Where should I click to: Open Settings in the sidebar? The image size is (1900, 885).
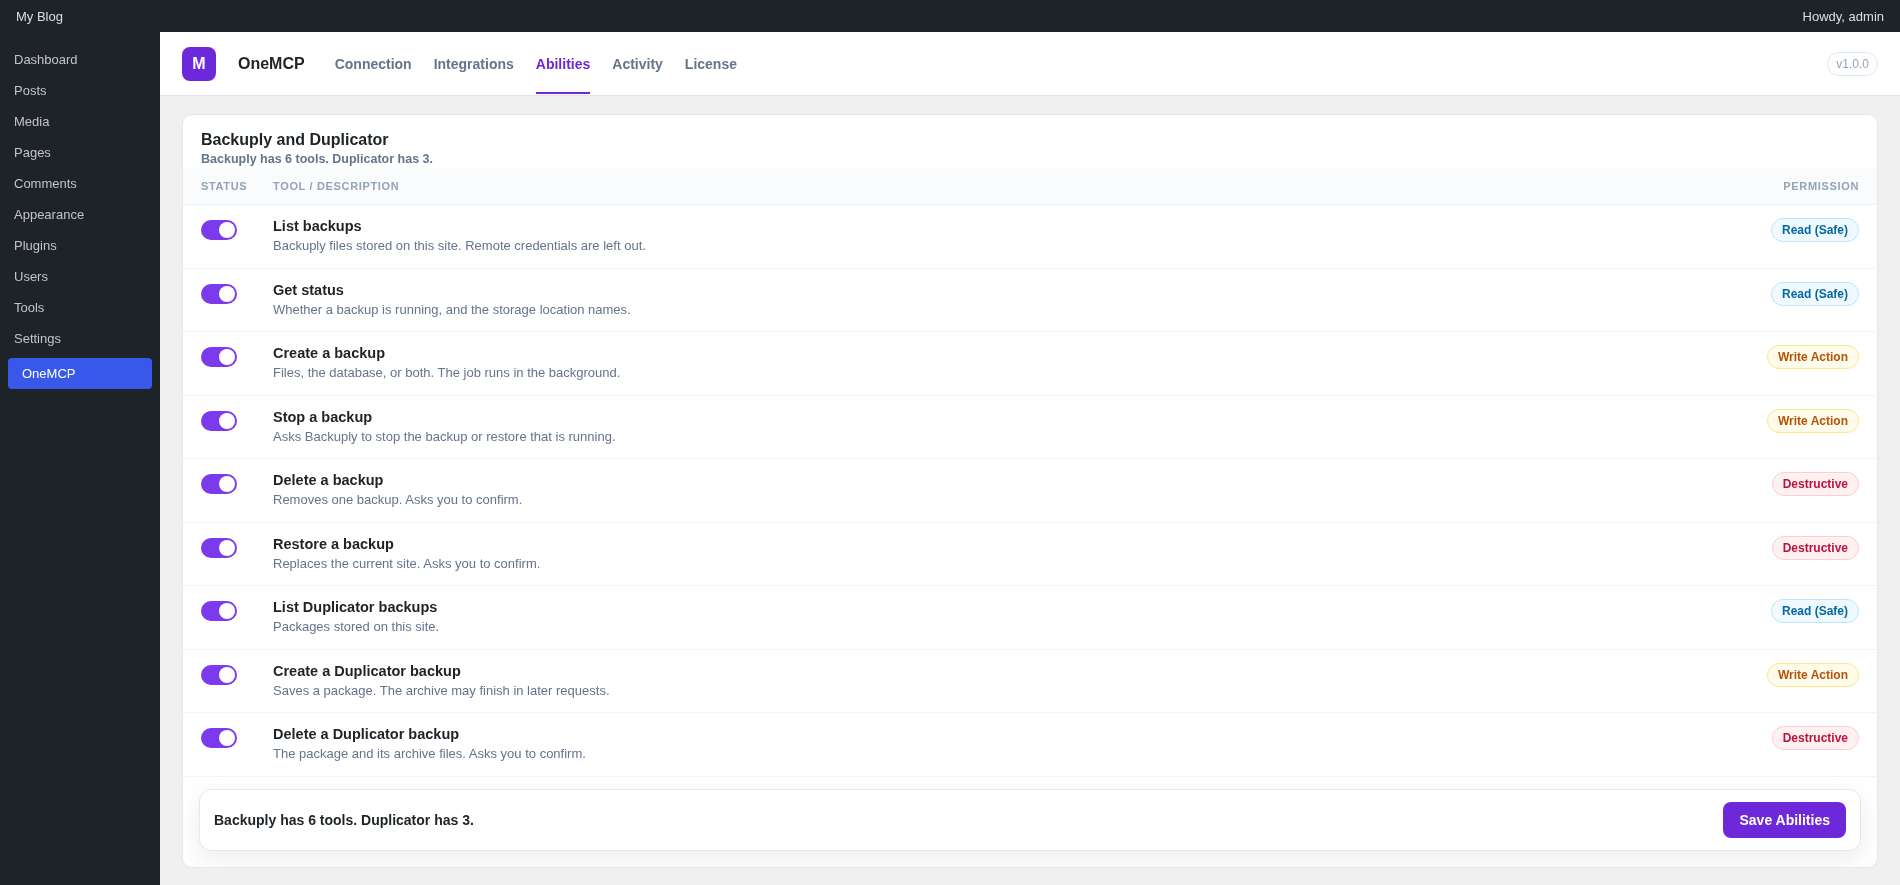point(80,339)
